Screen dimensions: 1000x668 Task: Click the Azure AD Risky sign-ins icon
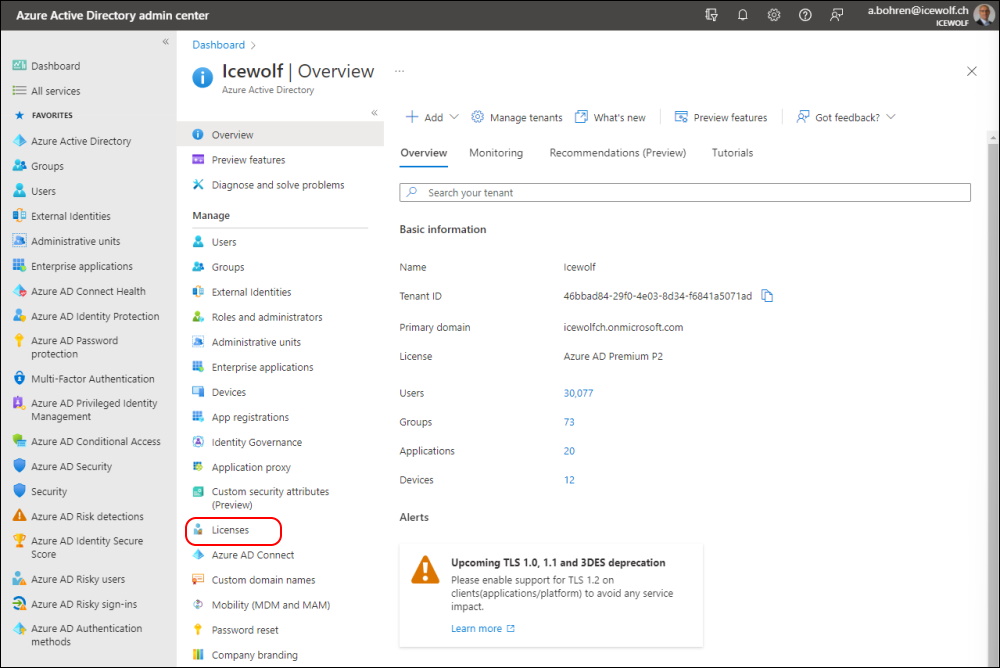click(x=20, y=604)
